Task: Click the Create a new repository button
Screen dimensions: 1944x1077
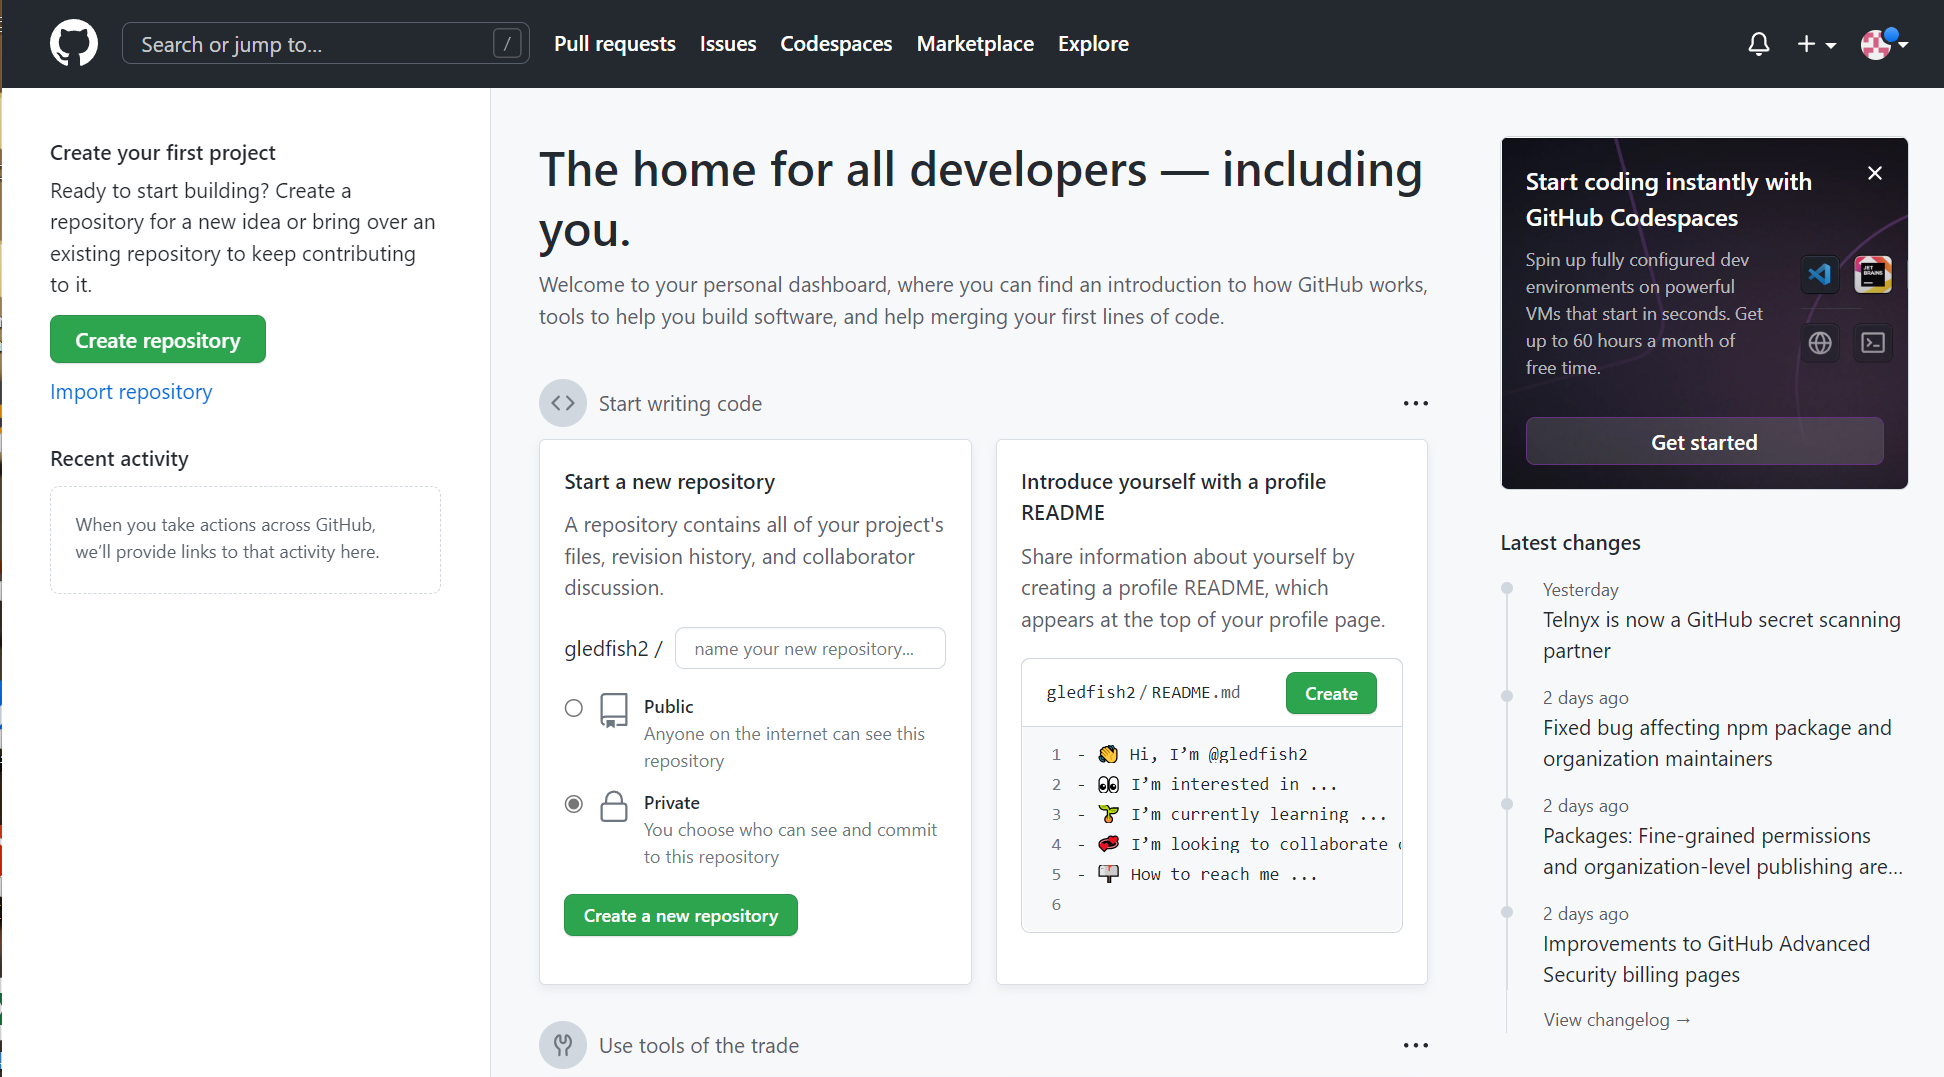Action: coord(681,916)
